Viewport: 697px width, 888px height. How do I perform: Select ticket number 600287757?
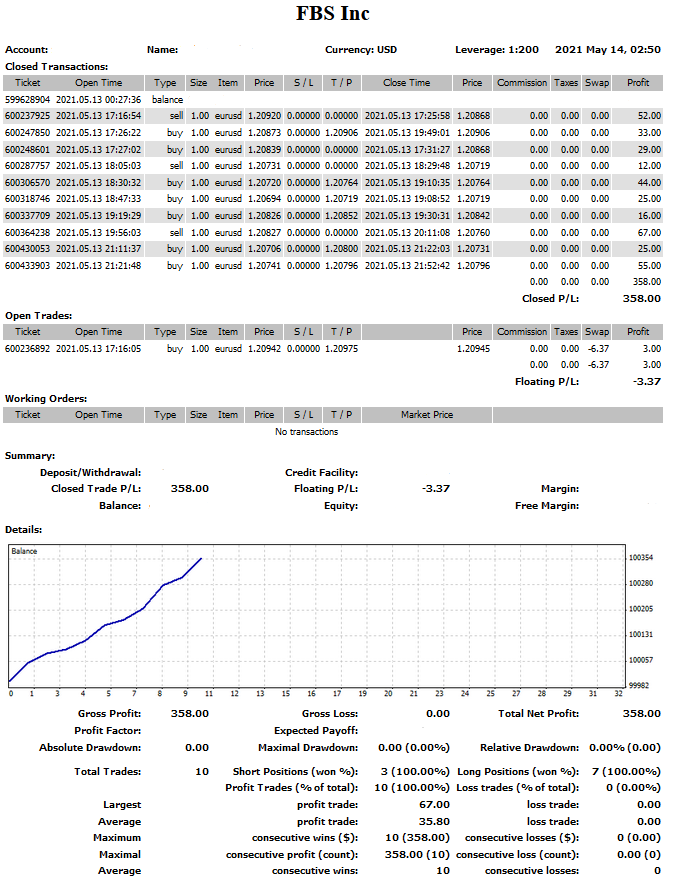[27, 166]
